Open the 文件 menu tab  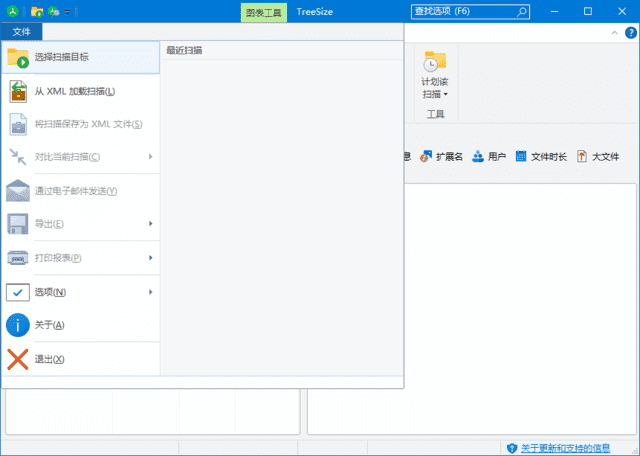pos(22,32)
